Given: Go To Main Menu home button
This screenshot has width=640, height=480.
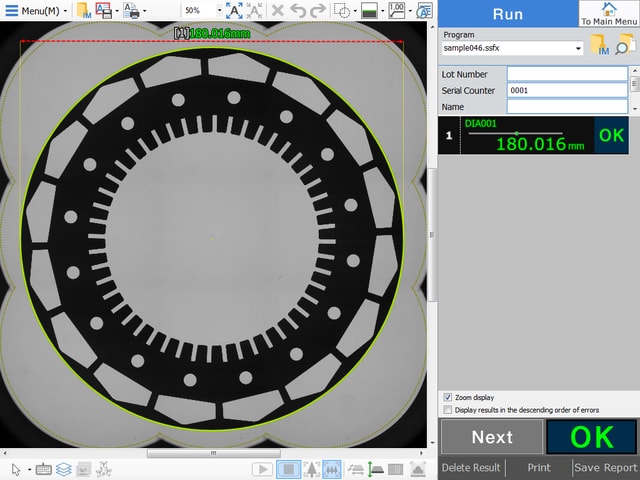Looking at the screenshot, I should (x=609, y=13).
